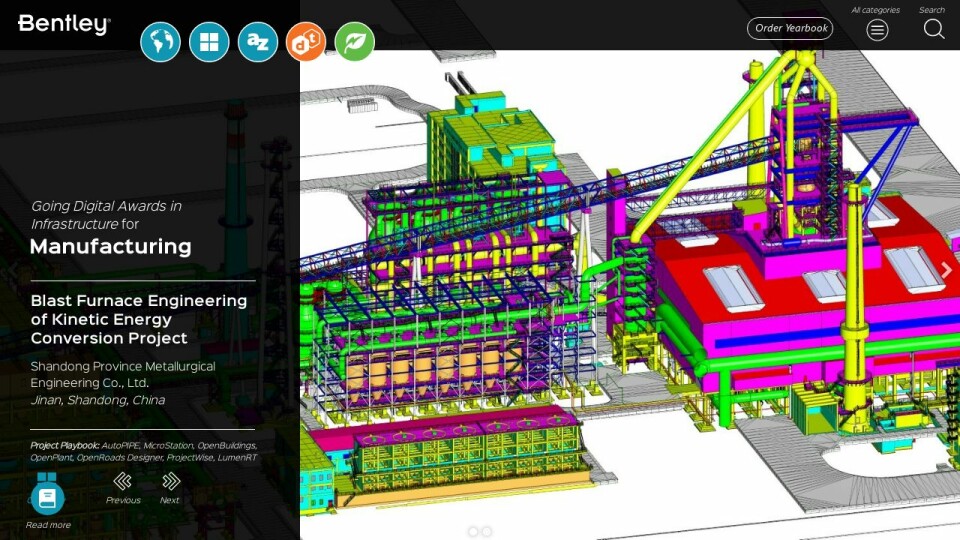Click the Read more book icon
Viewport: 960px width, 540px height.
click(47, 498)
